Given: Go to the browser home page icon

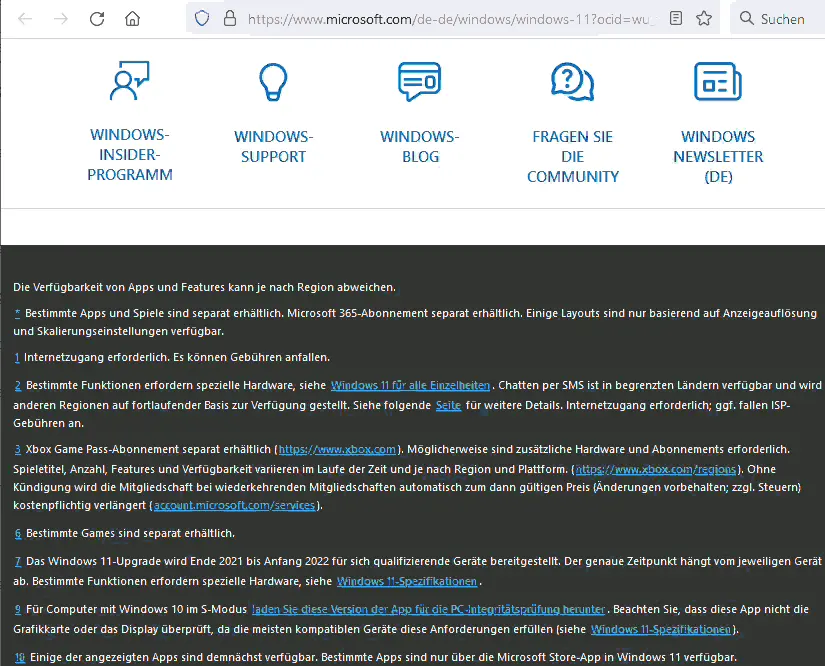Looking at the screenshot, I should click(132, 19).
